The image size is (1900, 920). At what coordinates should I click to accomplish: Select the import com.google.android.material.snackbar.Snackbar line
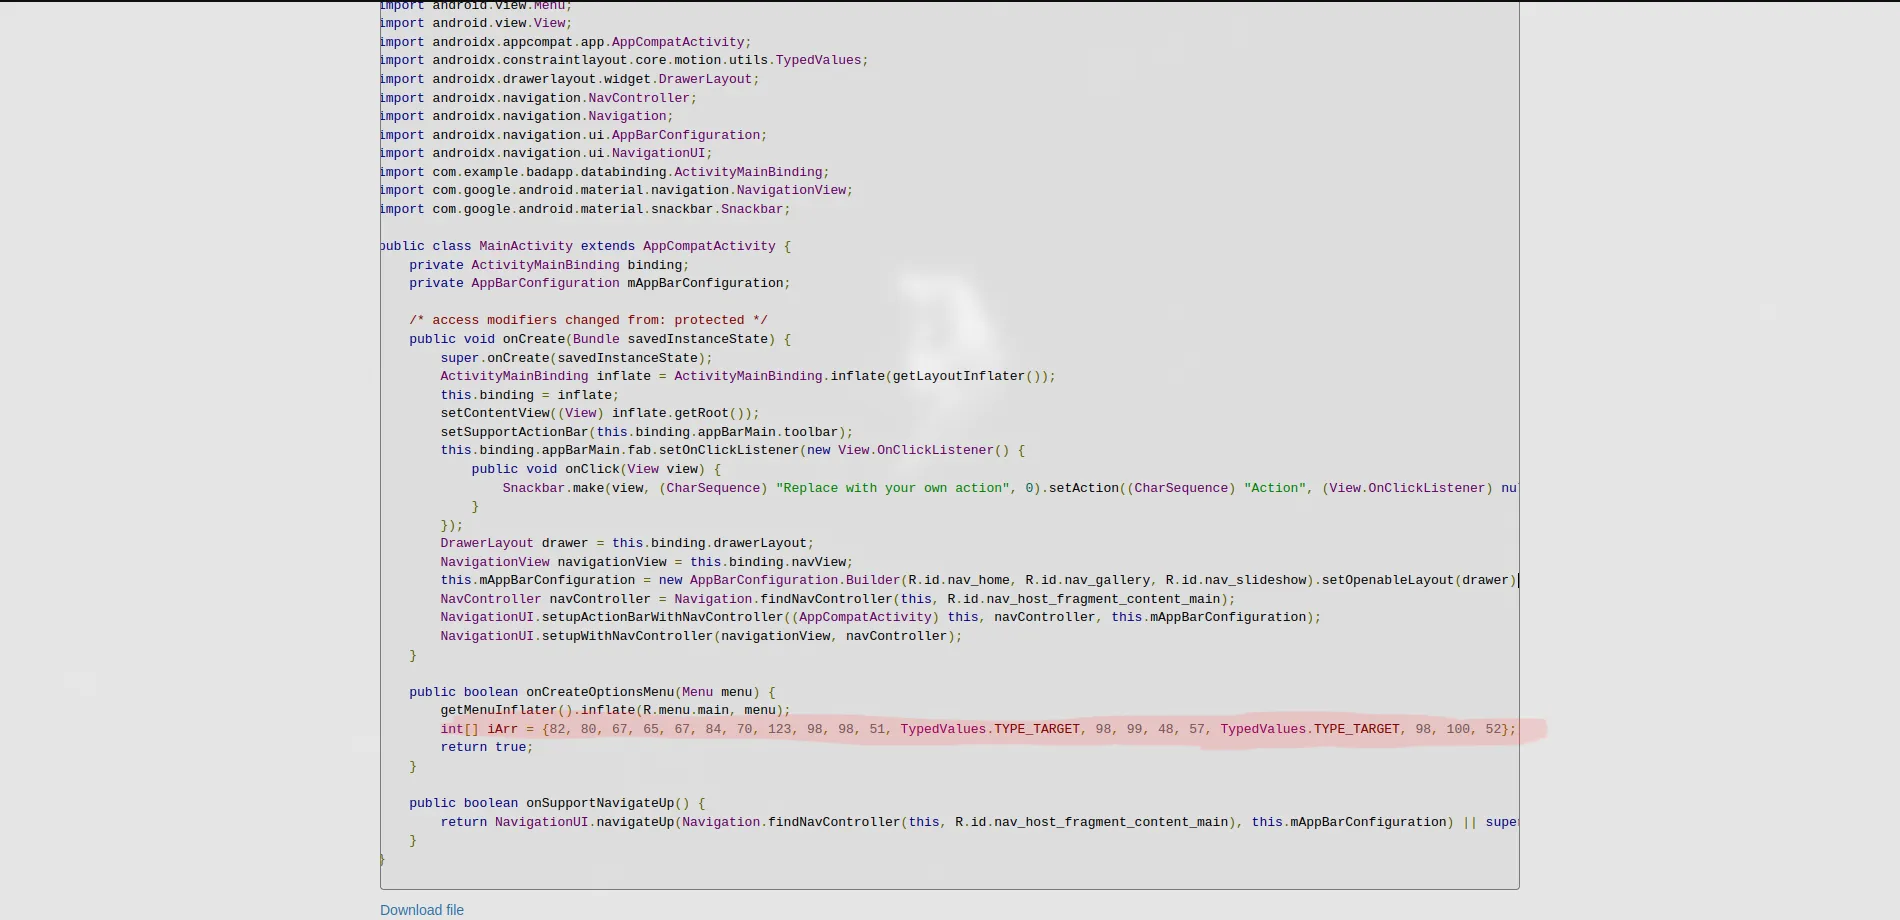[x=584, y=208]
